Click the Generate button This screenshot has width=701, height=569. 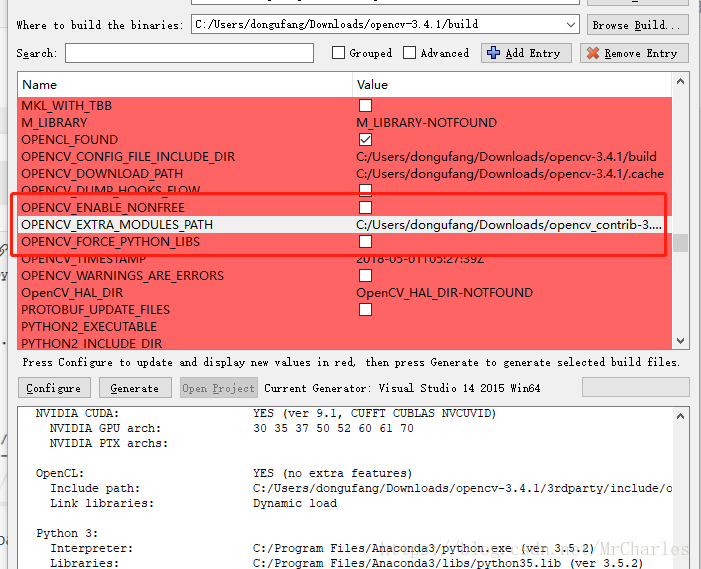pos(135,388)
